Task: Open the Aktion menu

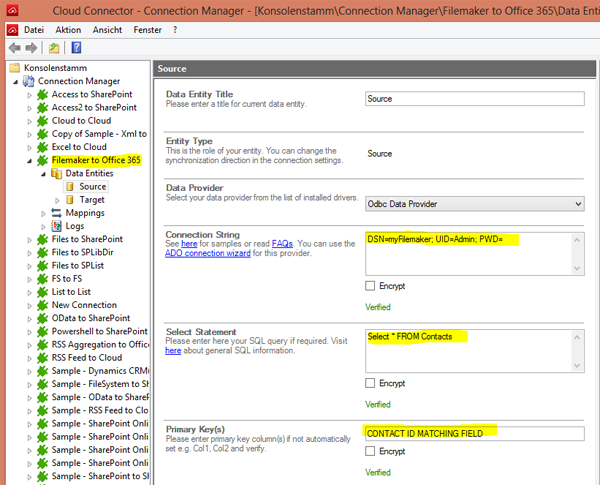Action: pyautogui.click(x=68, y=30)
